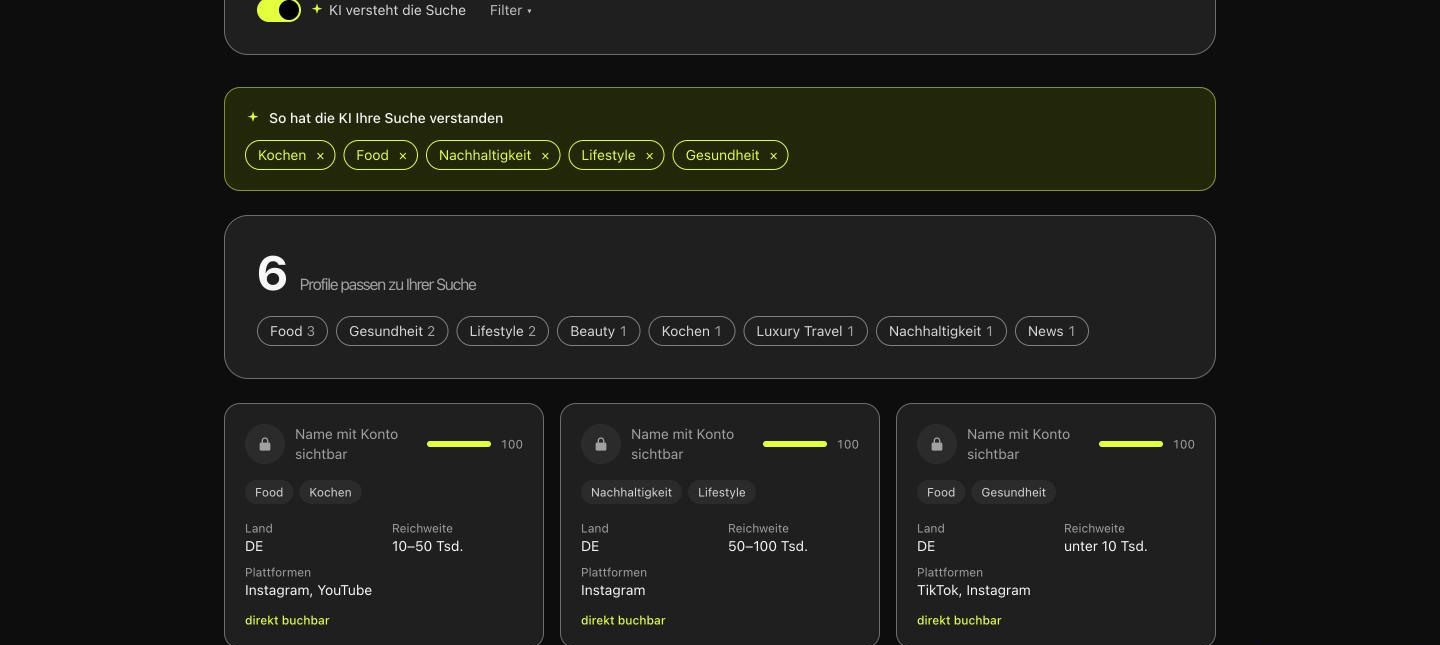The width and height of the screenshot is (1440, 645).
Task: Click the Nachhaltigkeit tag on the profile card
Action: pos(631,492)
